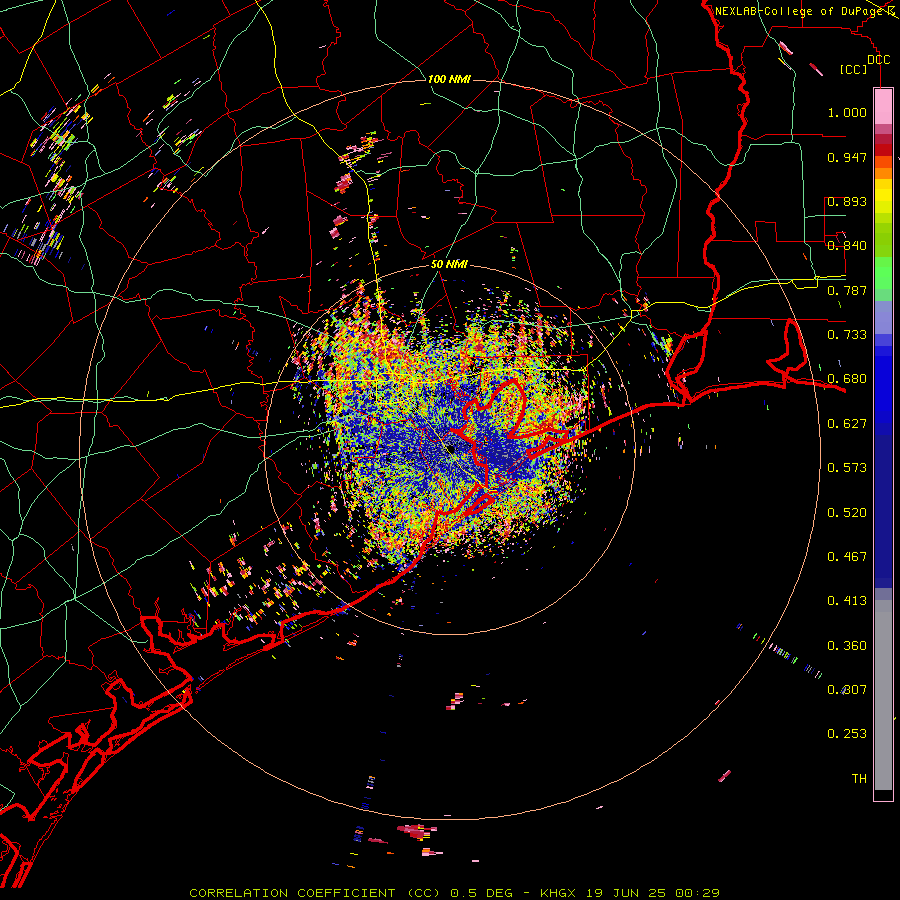
Task: Click the 19 JUN 25 date in the caption
Action: click(x=626, y=893)
